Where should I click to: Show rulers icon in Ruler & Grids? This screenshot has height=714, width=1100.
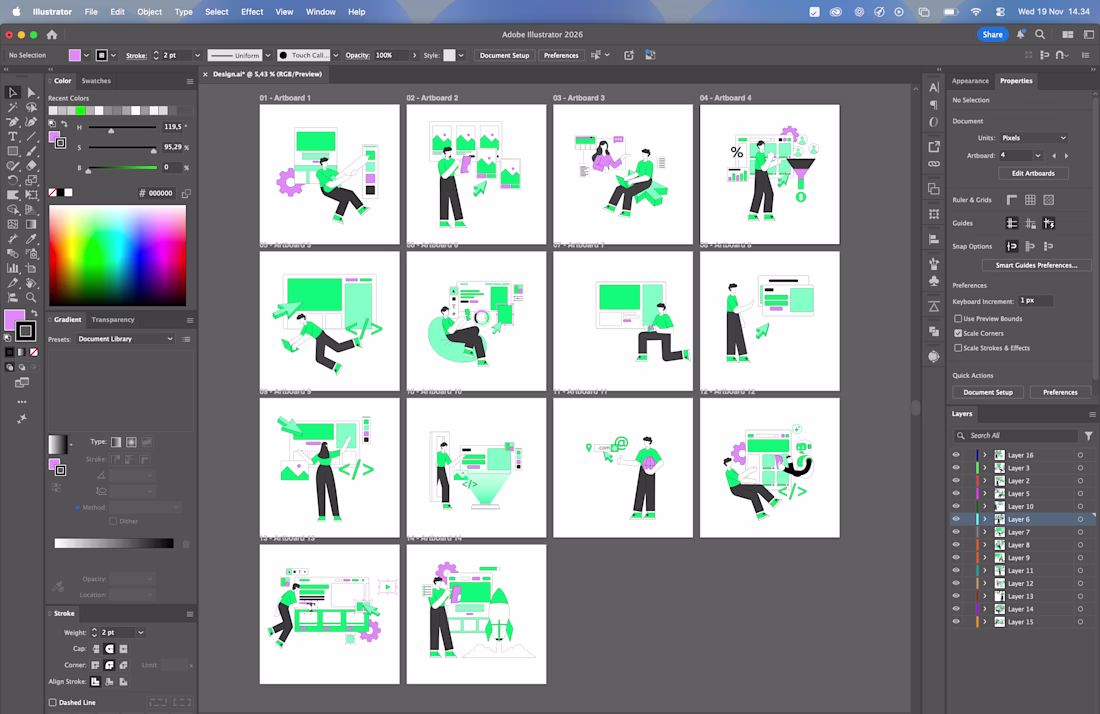(1012, 200)
